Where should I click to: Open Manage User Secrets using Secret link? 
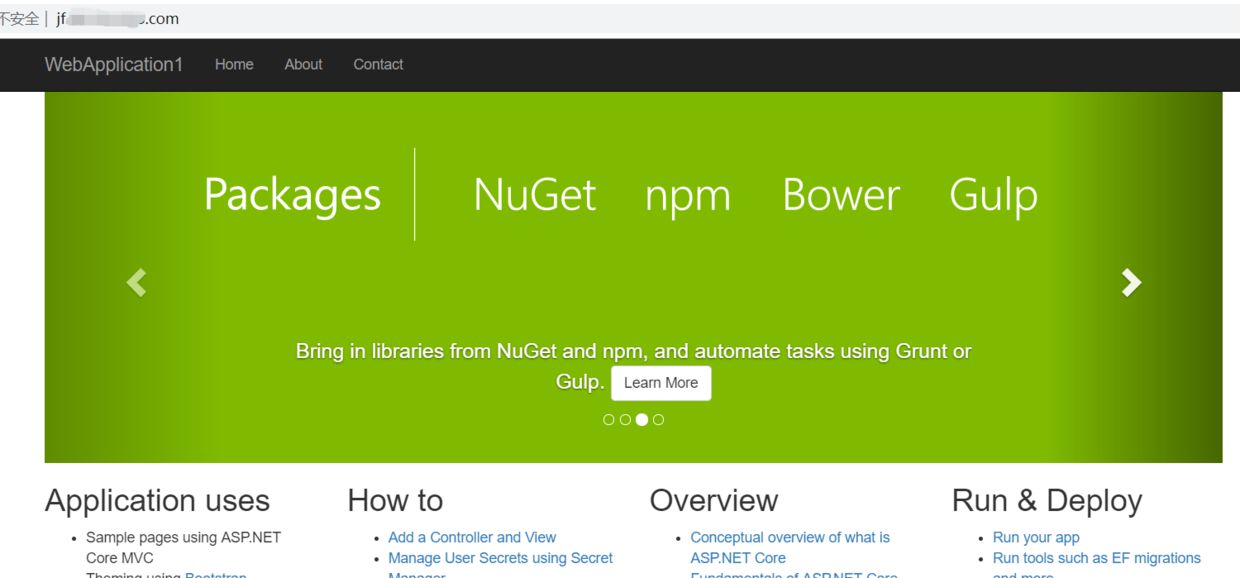point(500,558)
